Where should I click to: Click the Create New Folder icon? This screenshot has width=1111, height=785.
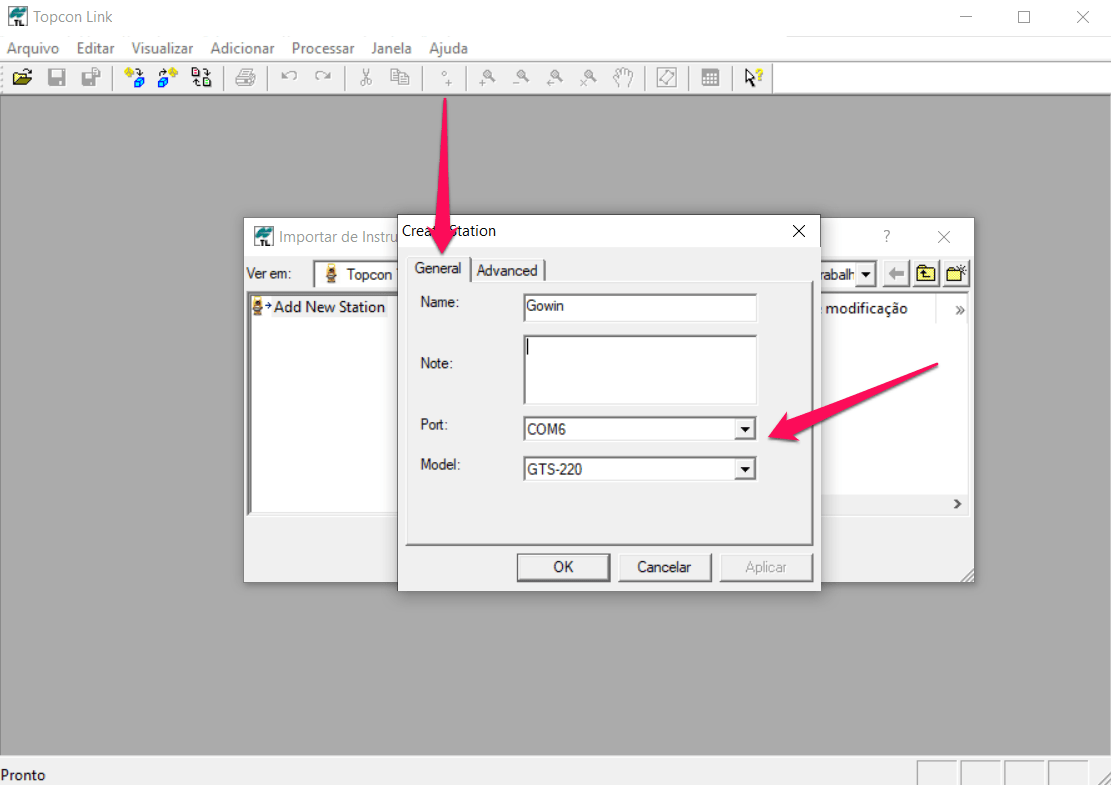pos(956,273)
